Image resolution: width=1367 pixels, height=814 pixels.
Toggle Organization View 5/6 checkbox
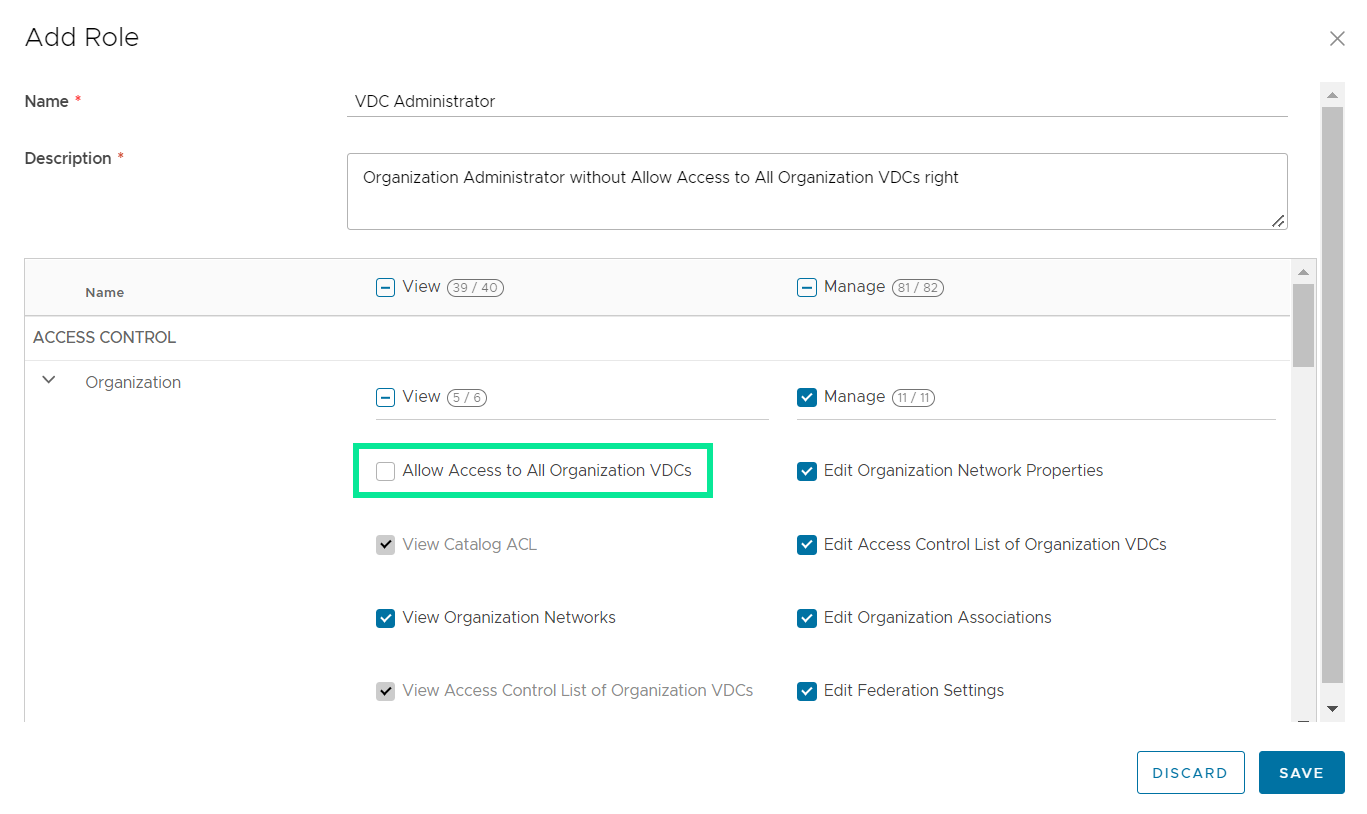click(x=385, y=397)
